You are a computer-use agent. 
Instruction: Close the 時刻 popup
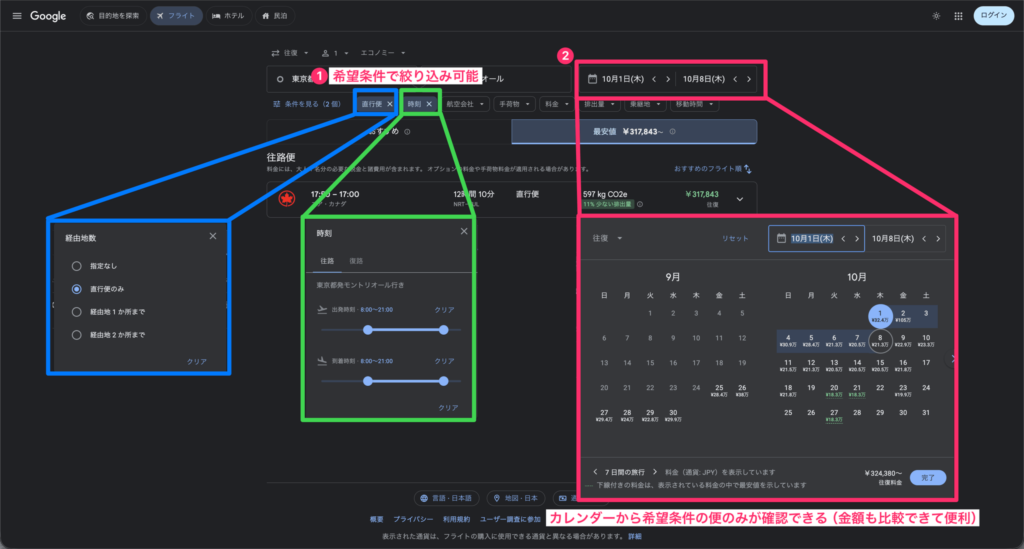click(464, 231)
